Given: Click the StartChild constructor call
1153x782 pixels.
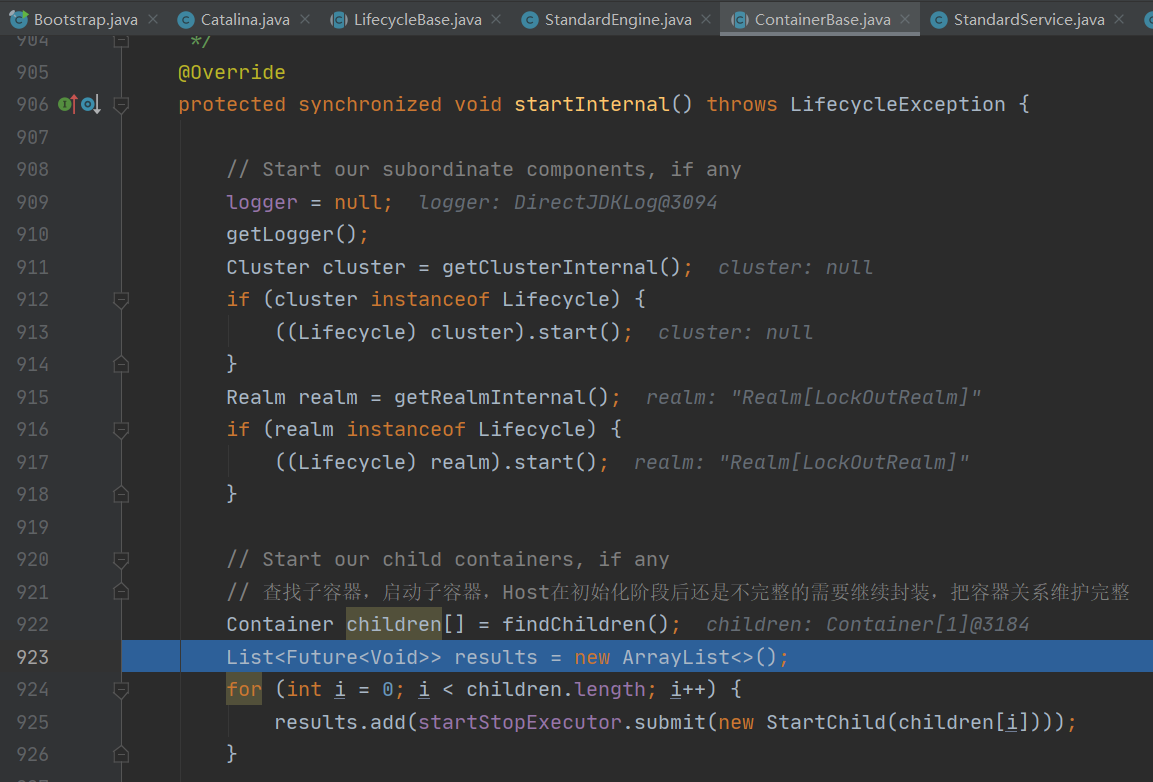Looking at the screenshot, I should coord(826,722).
